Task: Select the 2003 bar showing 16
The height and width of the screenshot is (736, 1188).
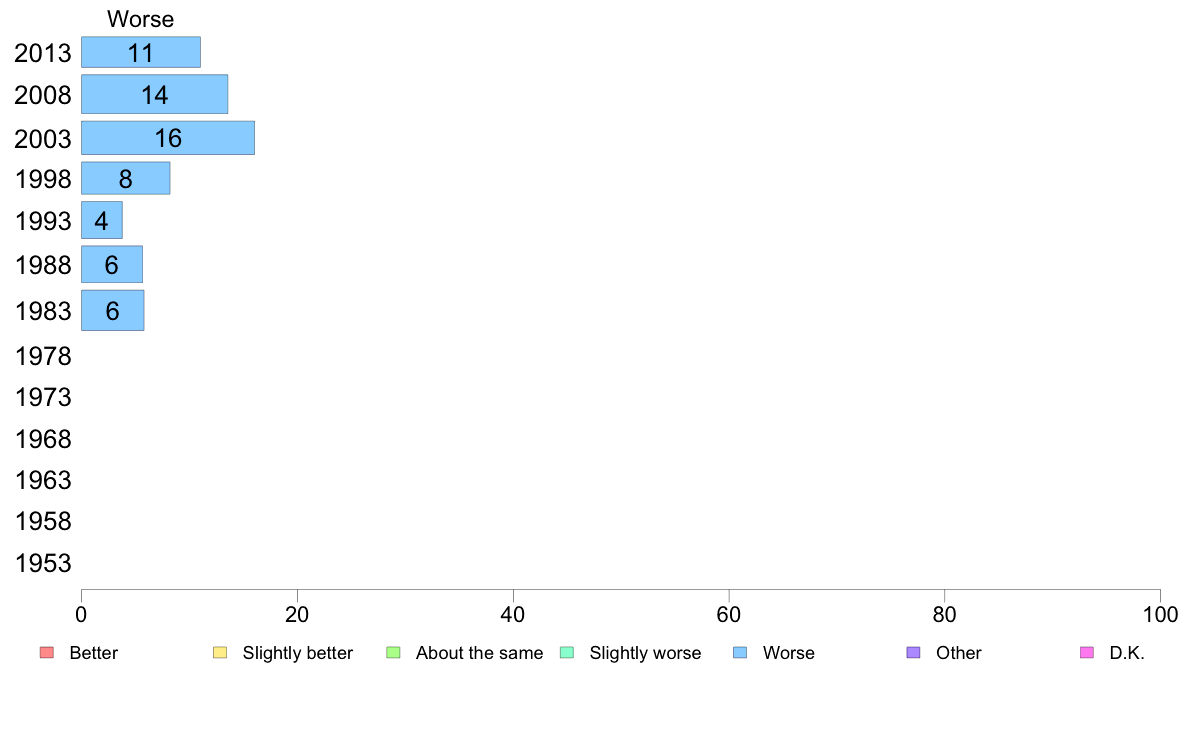Action: (167, 138)
